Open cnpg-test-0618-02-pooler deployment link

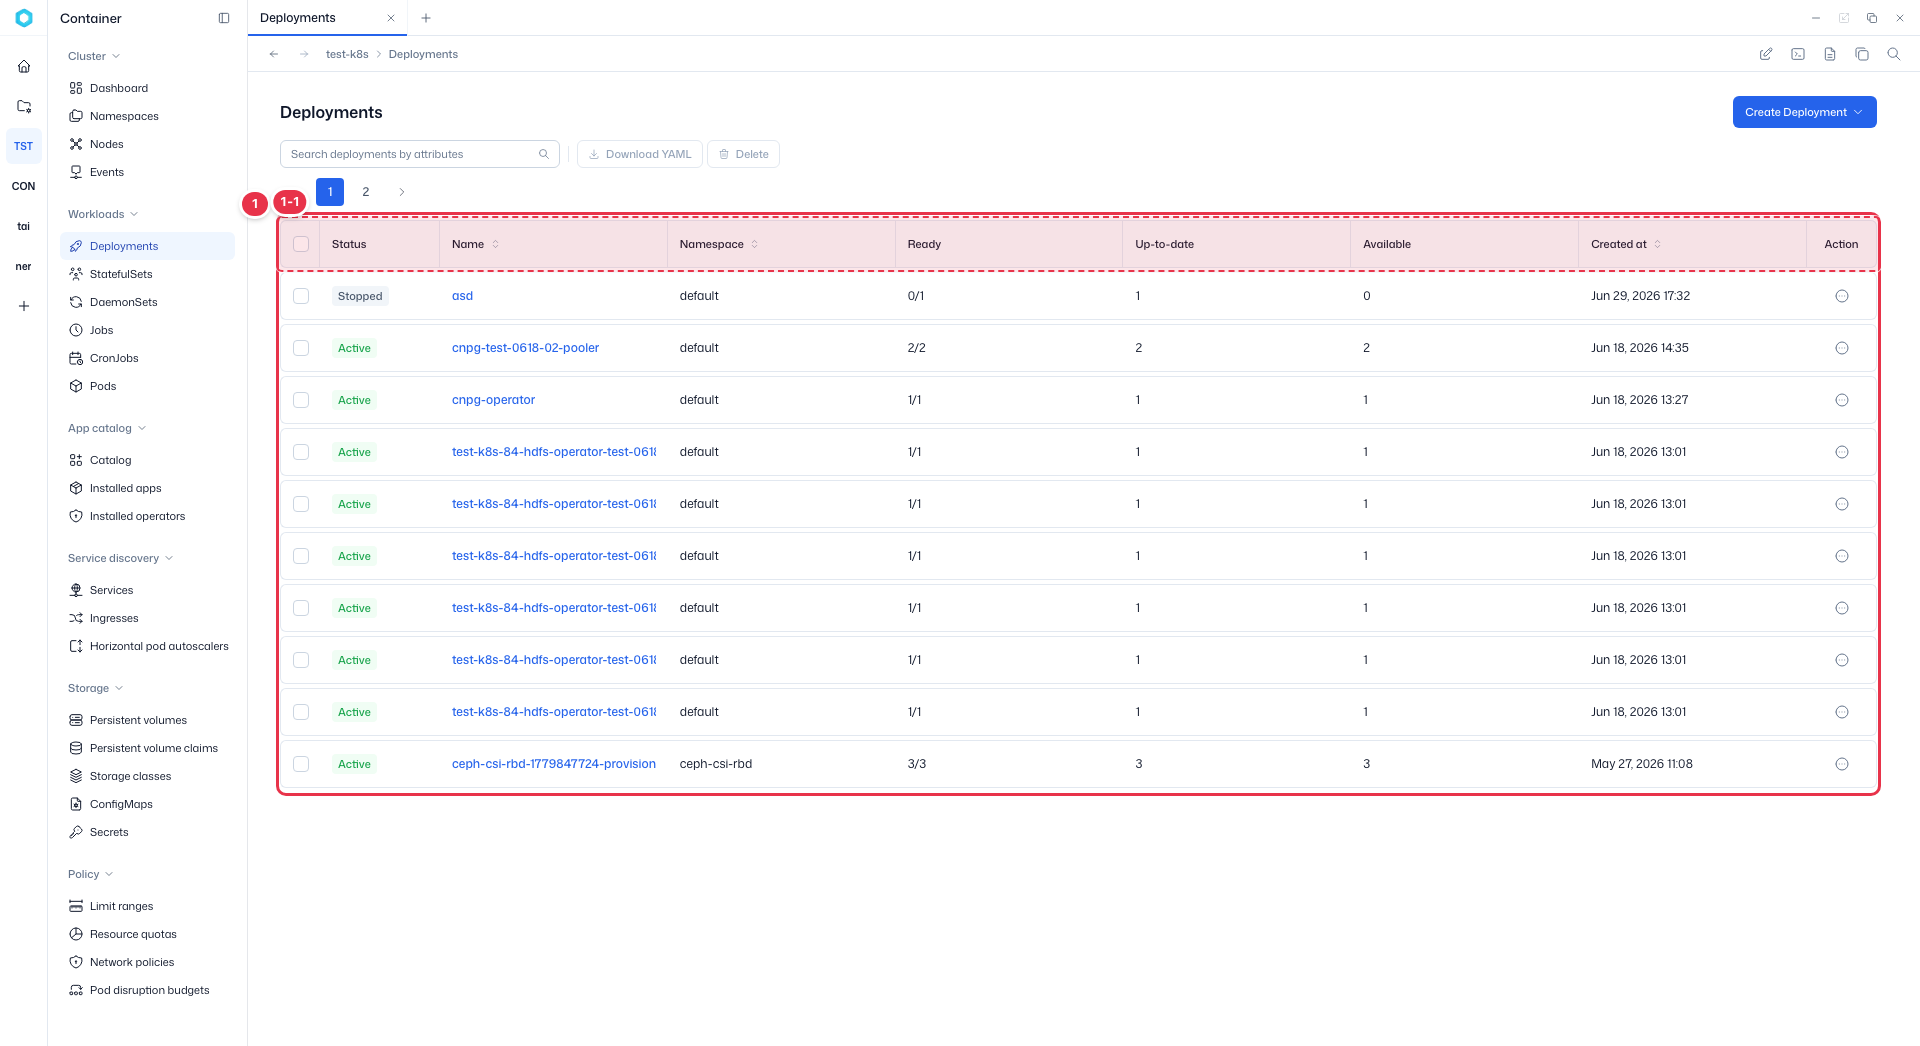point(525,348)
